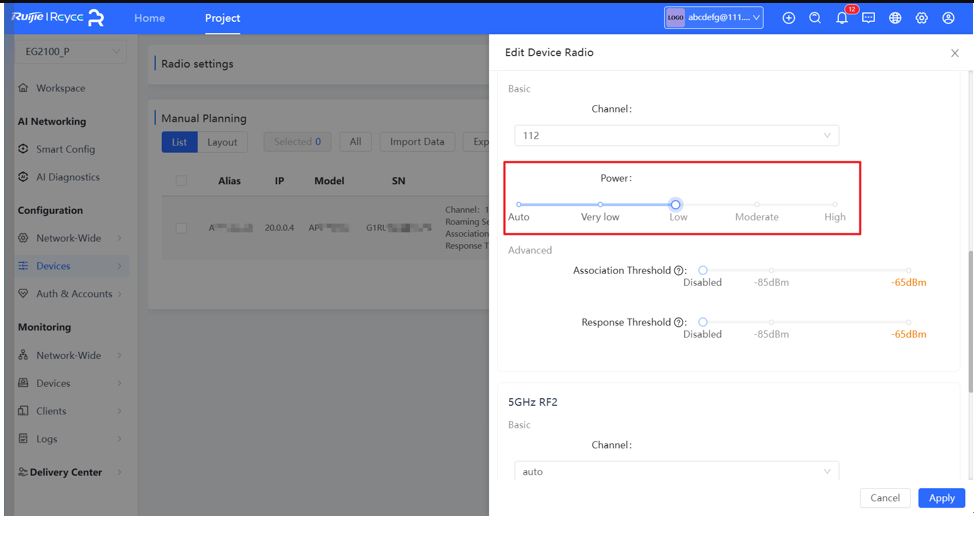Click the Cancel button
The height and width of the screenshot is (533, 974).
click(x=884, y=498)
